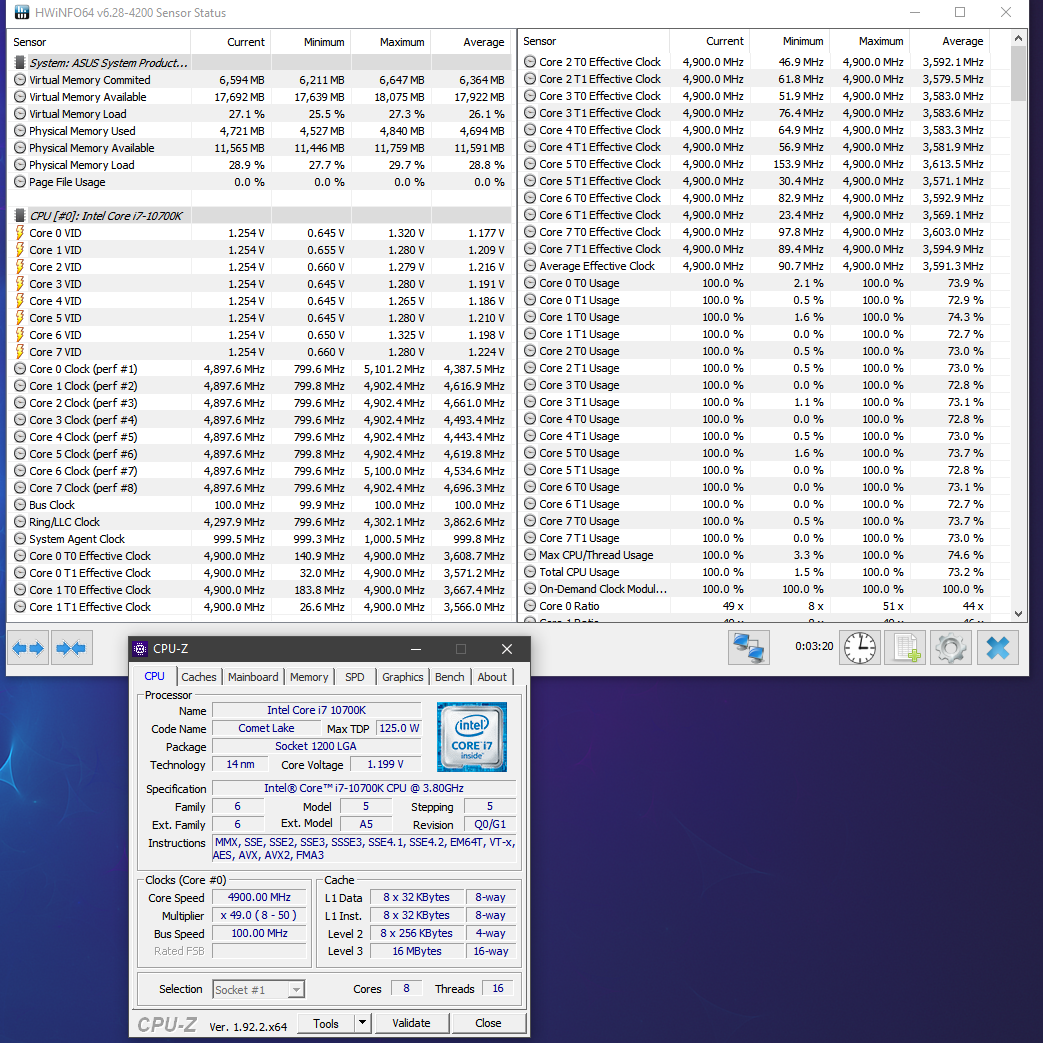Screen dimensions: 1043x1043
Task: Open HWiNFO sensor settings gear
Action: click(951, 647)
